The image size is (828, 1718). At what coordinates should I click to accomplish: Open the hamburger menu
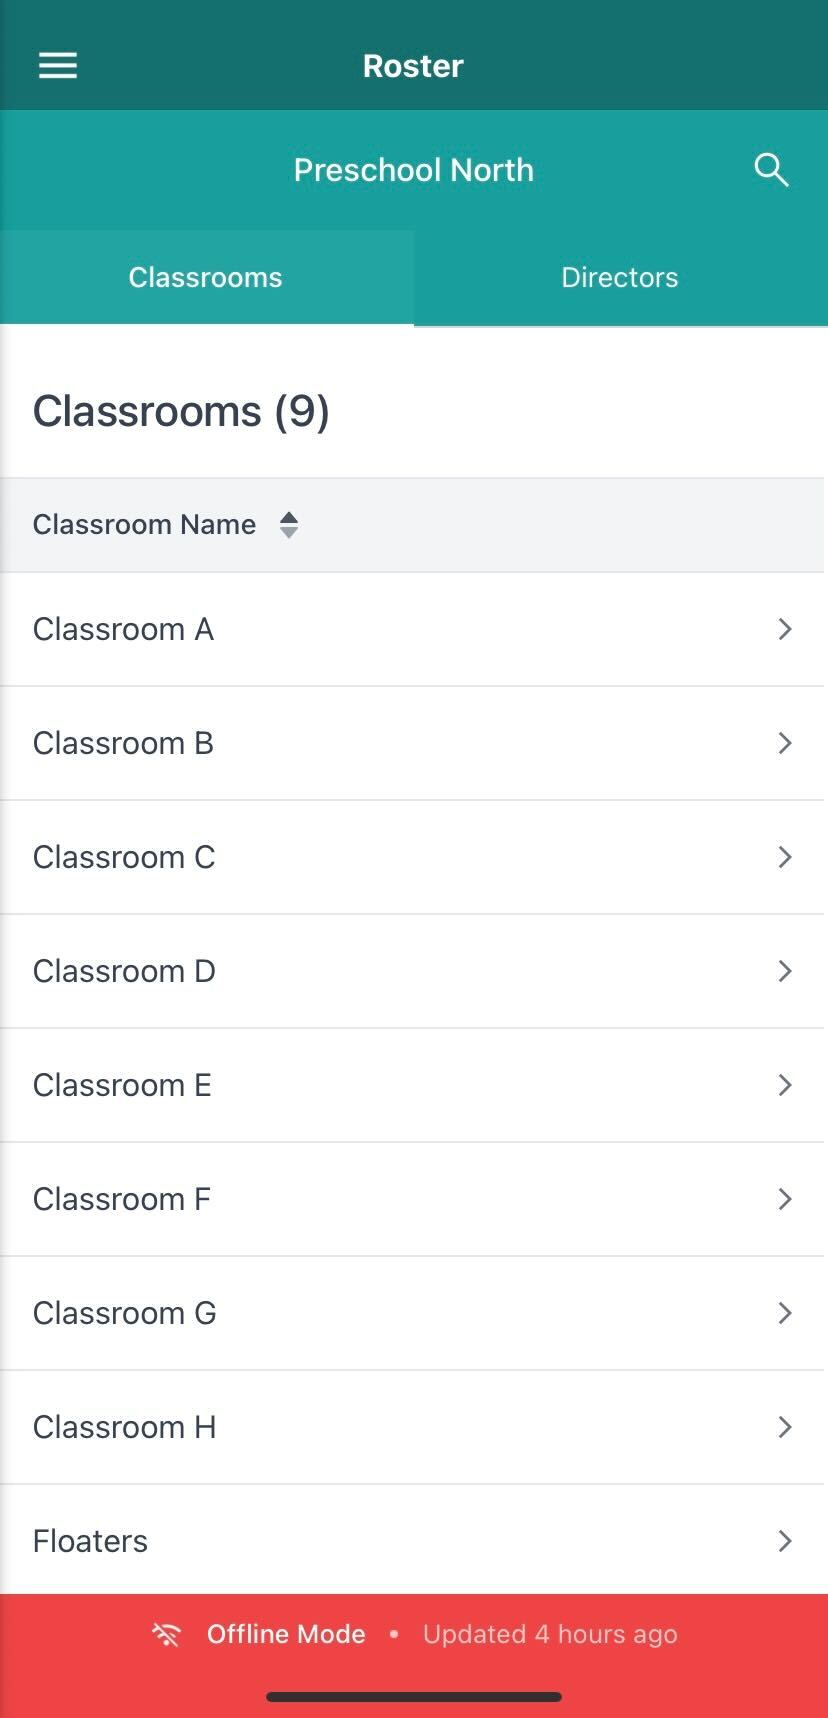pyautogui.click(x=58, y=66)
